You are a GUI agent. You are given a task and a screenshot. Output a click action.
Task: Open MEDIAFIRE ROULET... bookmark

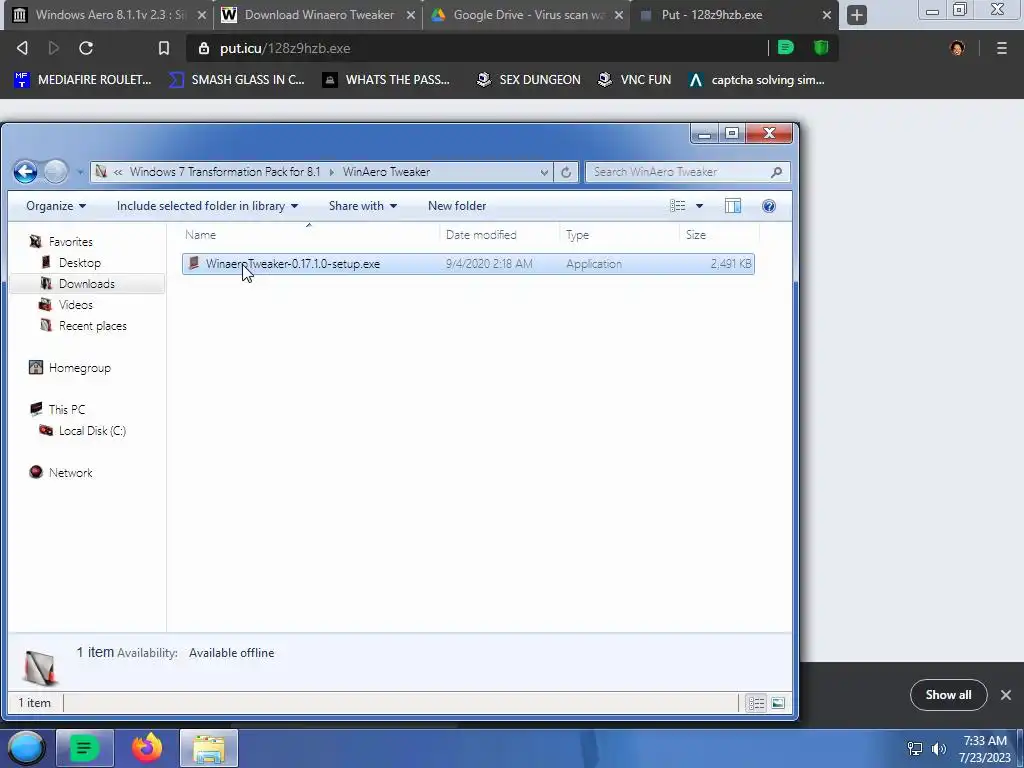click(x=82, y=80)
